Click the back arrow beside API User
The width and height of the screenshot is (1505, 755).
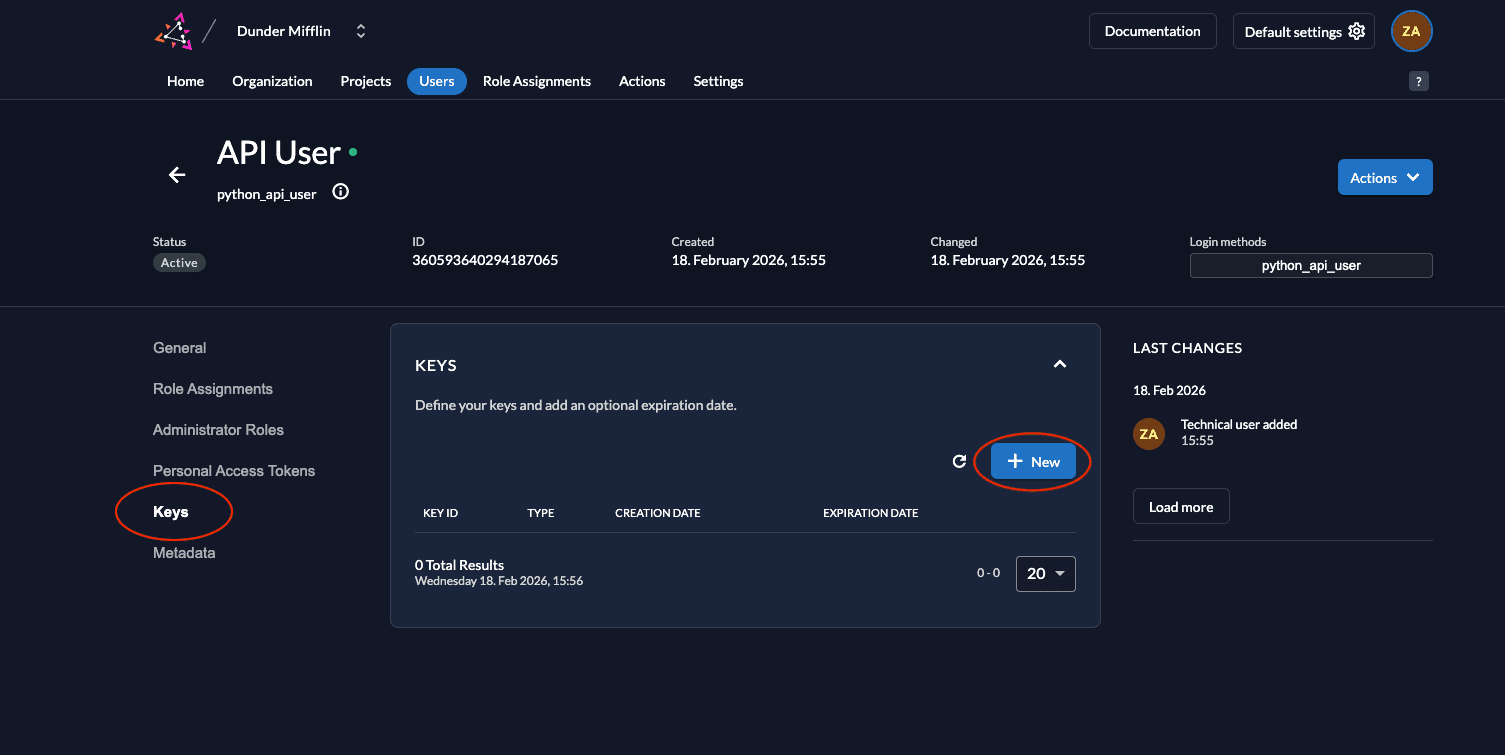click(x=177, y=175)
